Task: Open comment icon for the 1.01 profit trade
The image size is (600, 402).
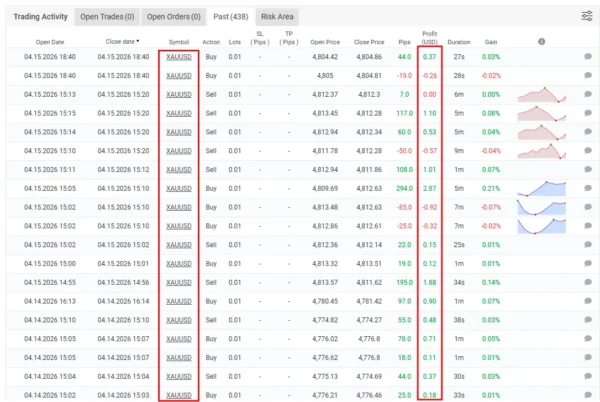Action: pos(588,169)
